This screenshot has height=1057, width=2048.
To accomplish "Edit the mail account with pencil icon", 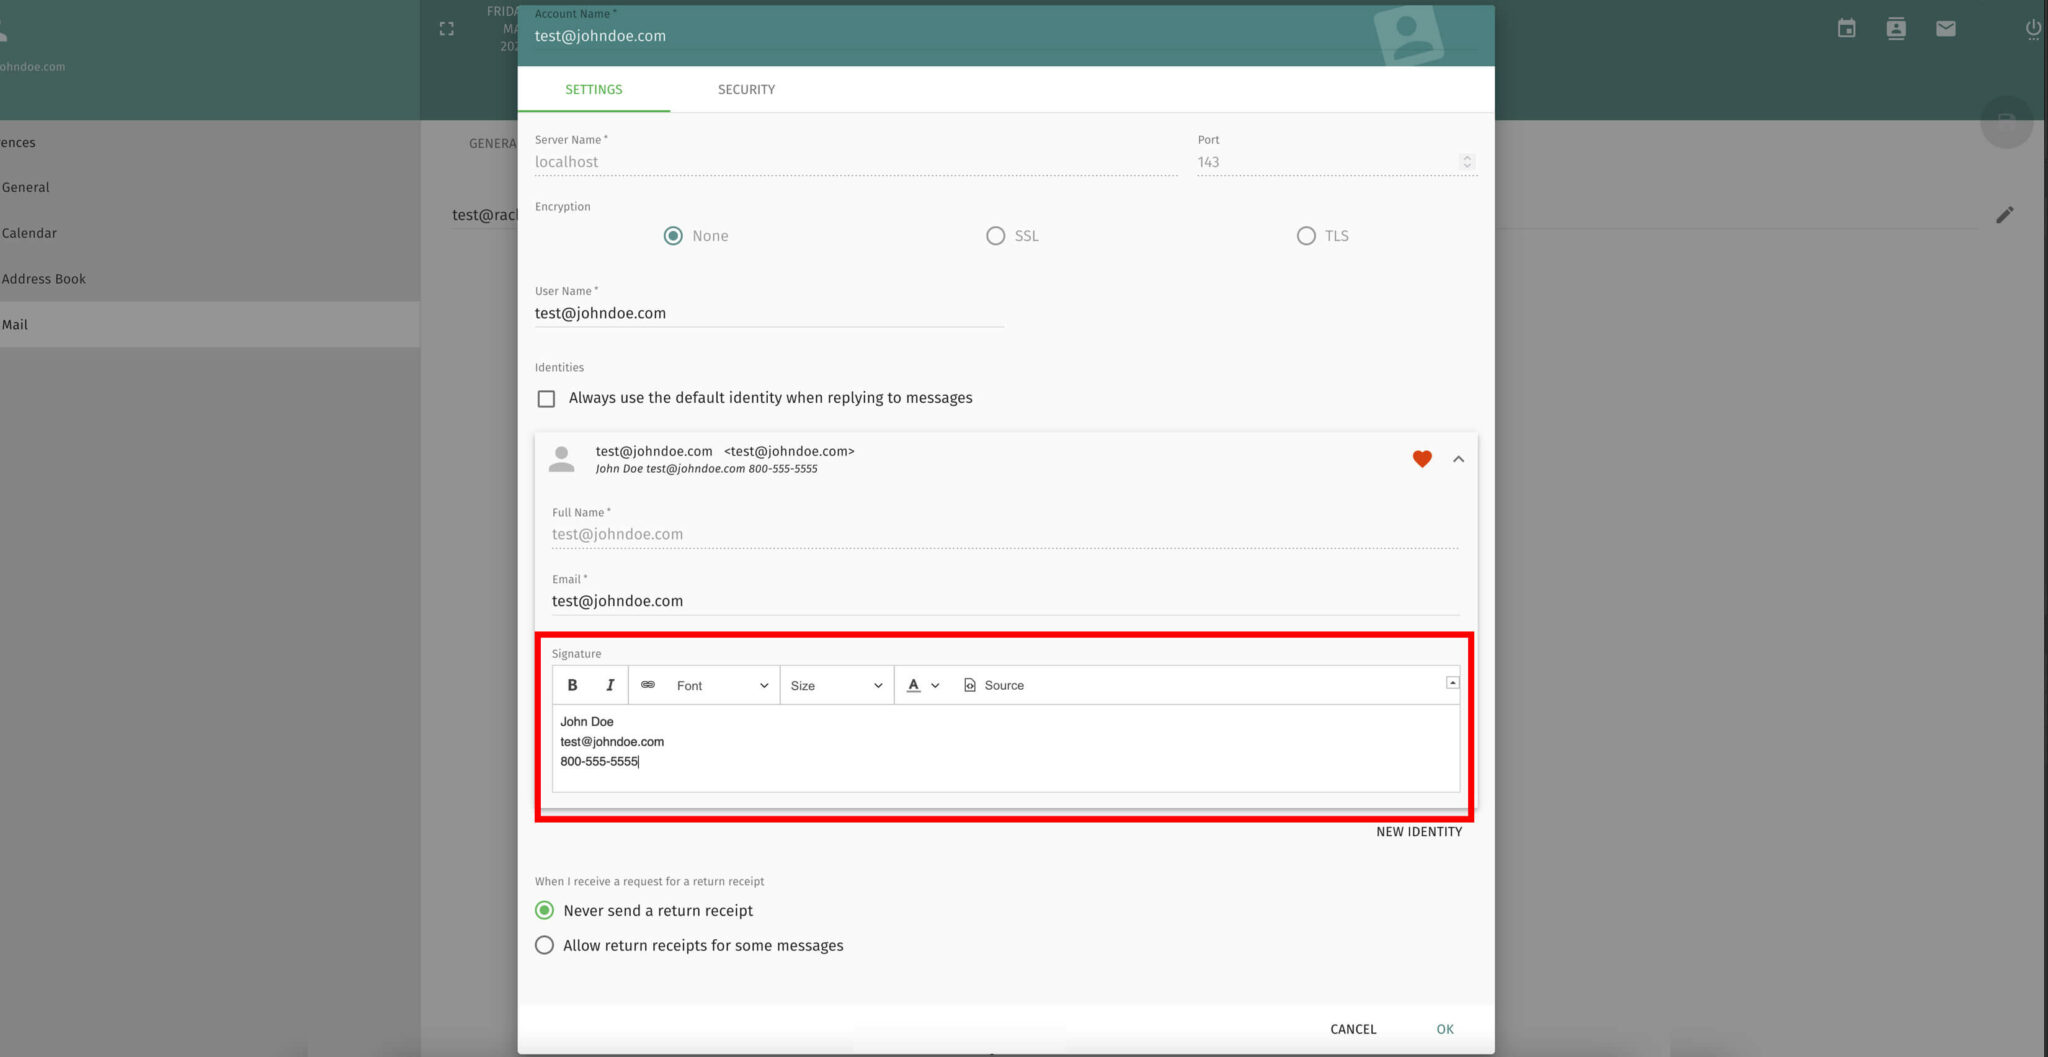I will click(2005, 215).
